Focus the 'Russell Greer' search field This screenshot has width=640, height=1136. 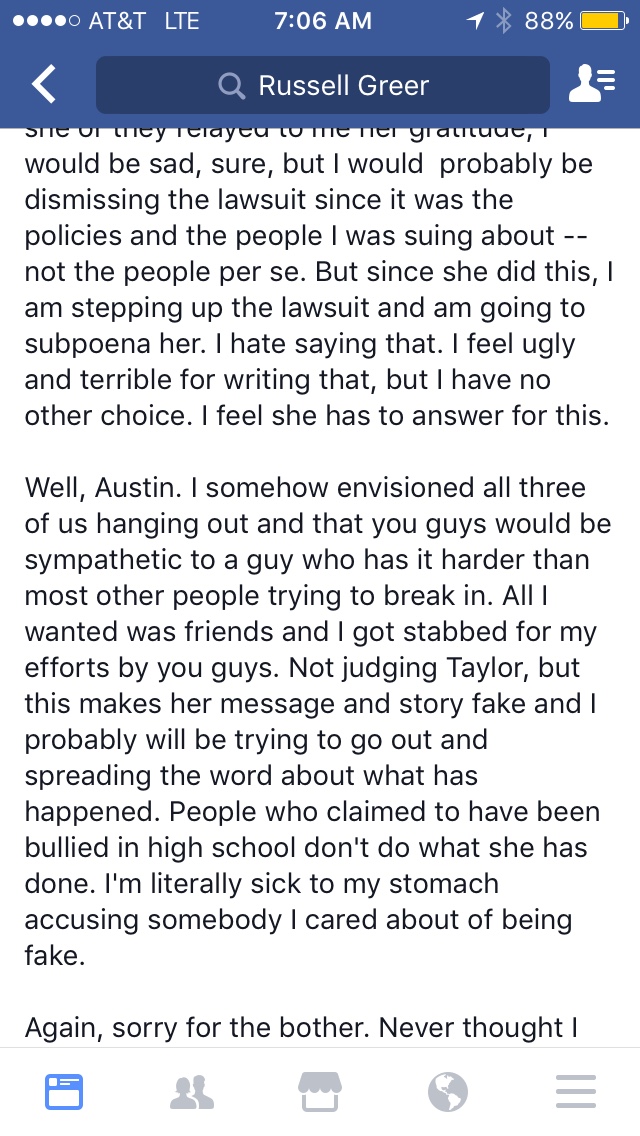(x=323, y=85)
